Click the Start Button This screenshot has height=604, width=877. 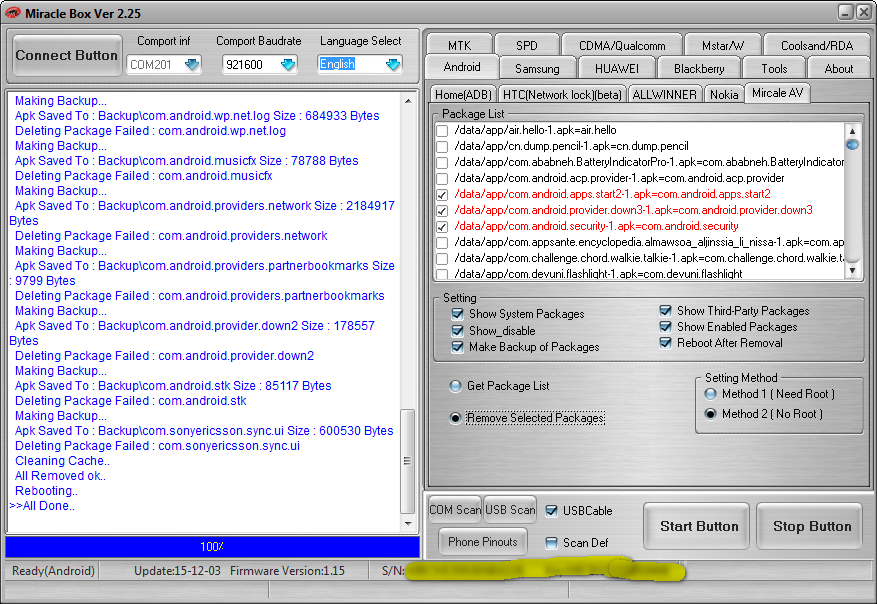697,526
